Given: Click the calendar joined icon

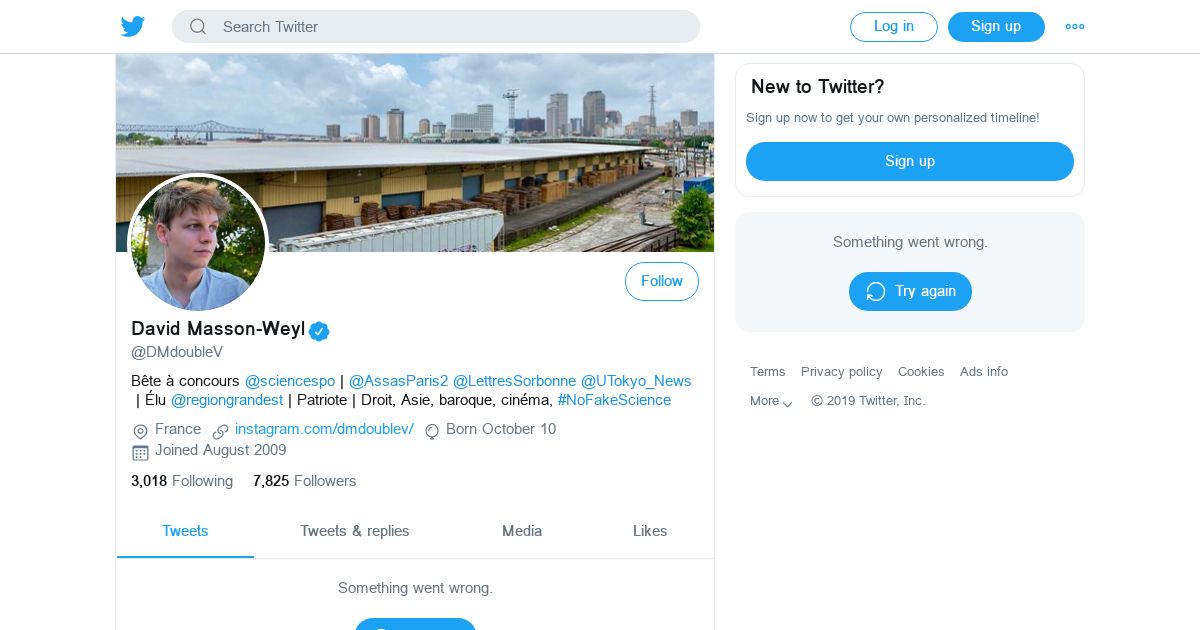Looking at the screenshot, I should pyautogui.click(x=140, y=452).
